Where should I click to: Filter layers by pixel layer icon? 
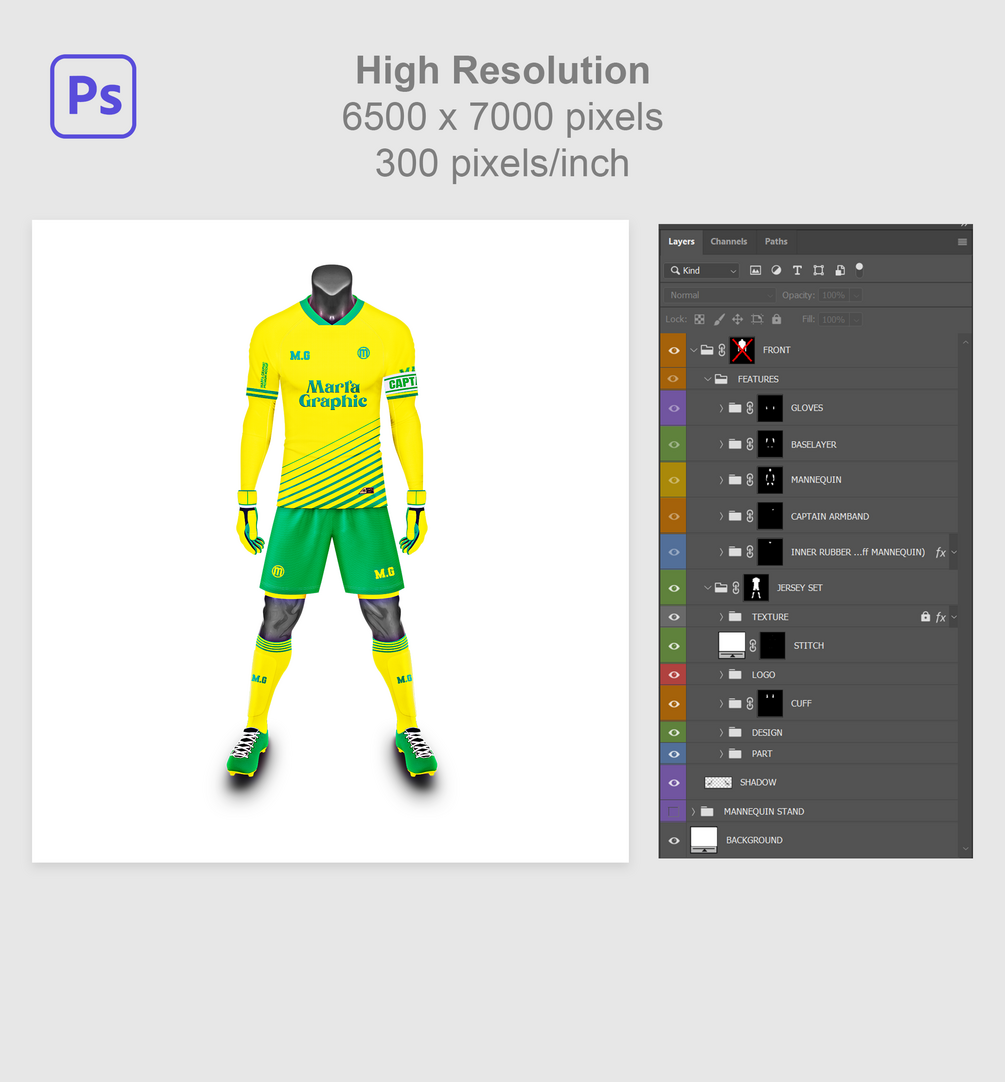(755, 270)
